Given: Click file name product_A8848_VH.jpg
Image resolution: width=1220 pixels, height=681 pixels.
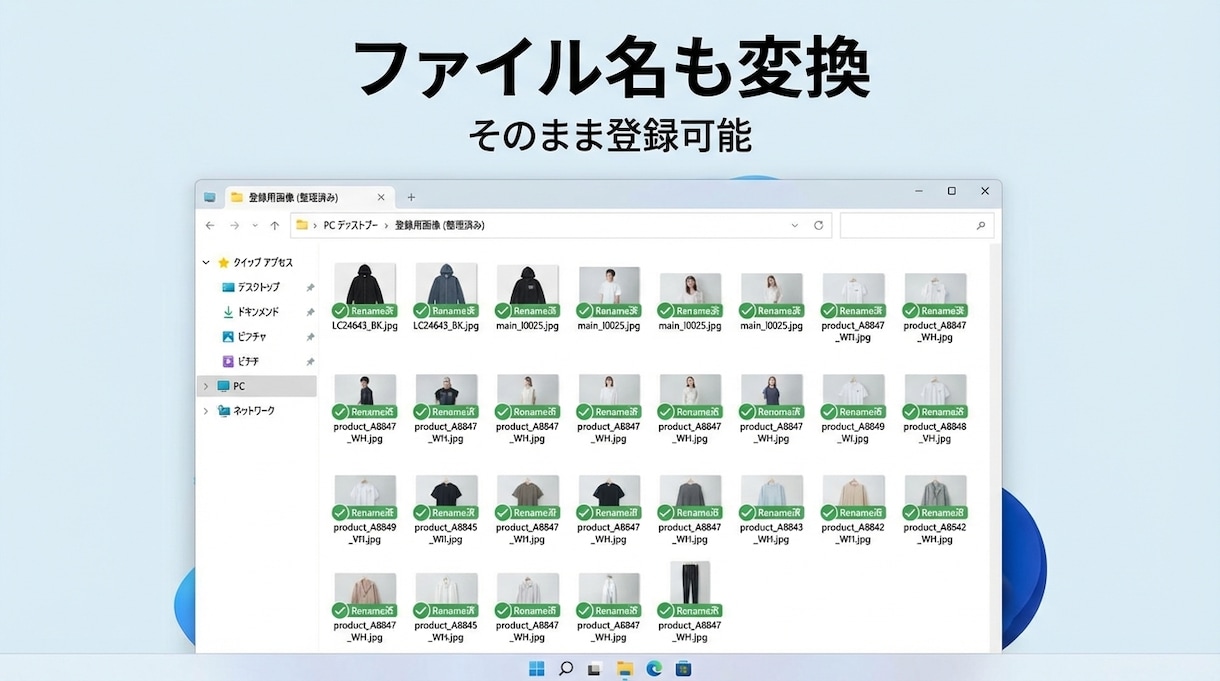Looking at the screenshot, I should 935,432.
